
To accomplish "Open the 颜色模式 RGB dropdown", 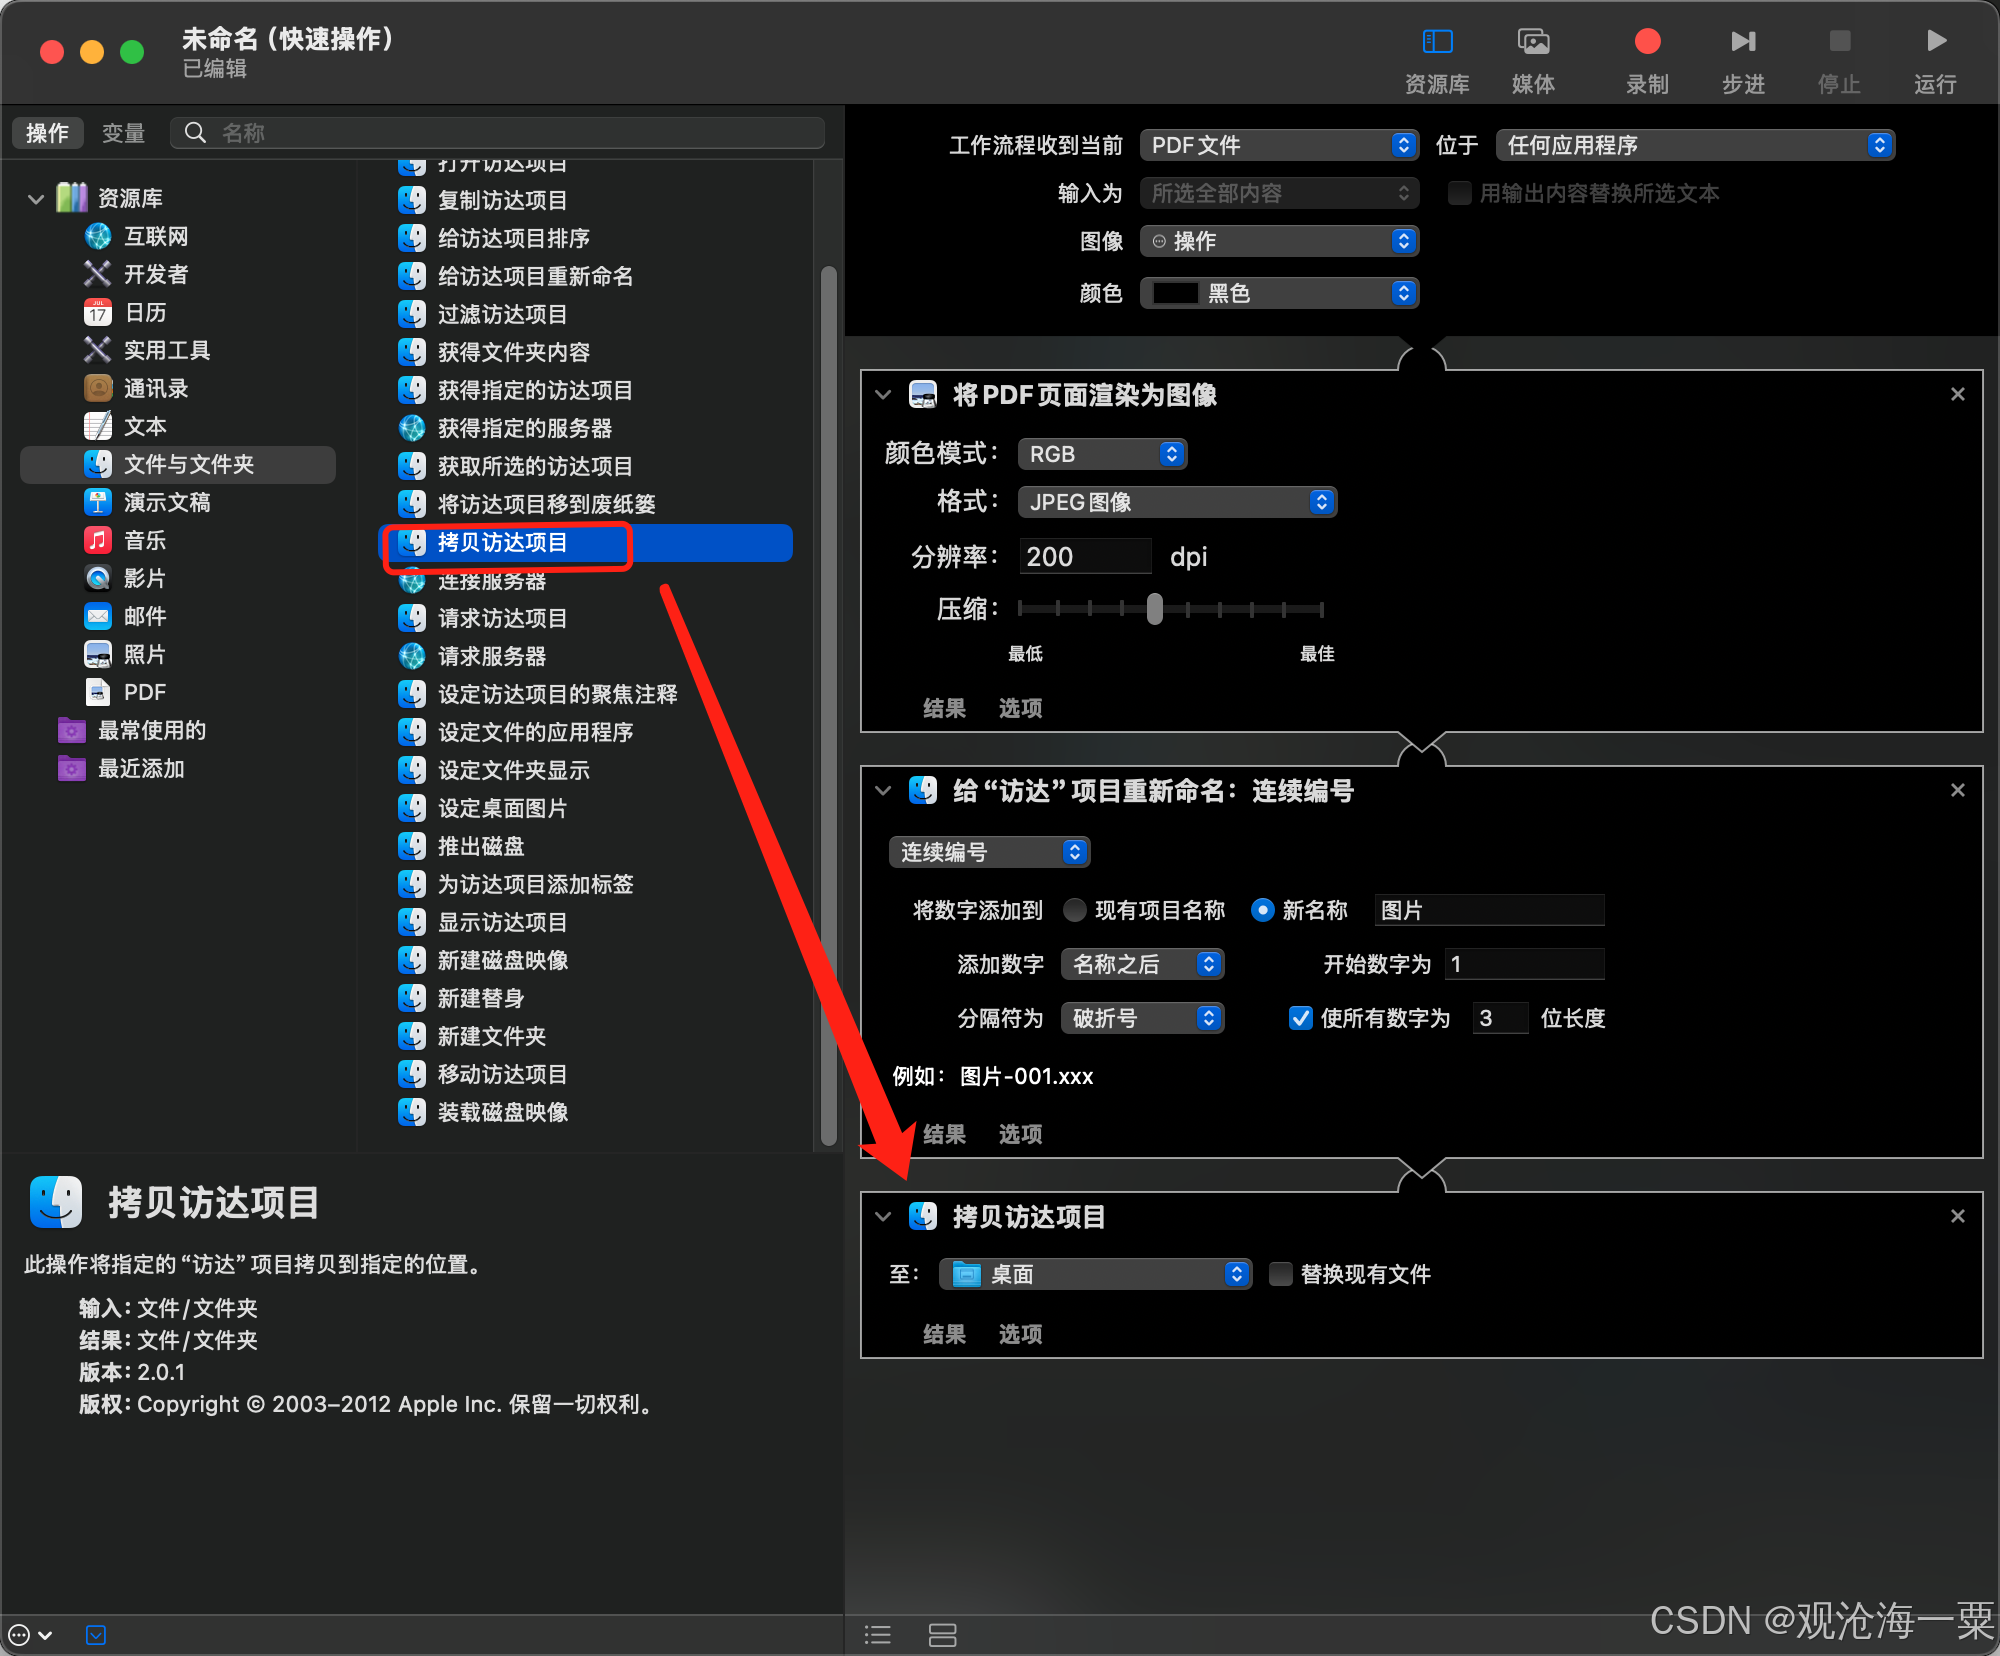I will coord(1102,454).
